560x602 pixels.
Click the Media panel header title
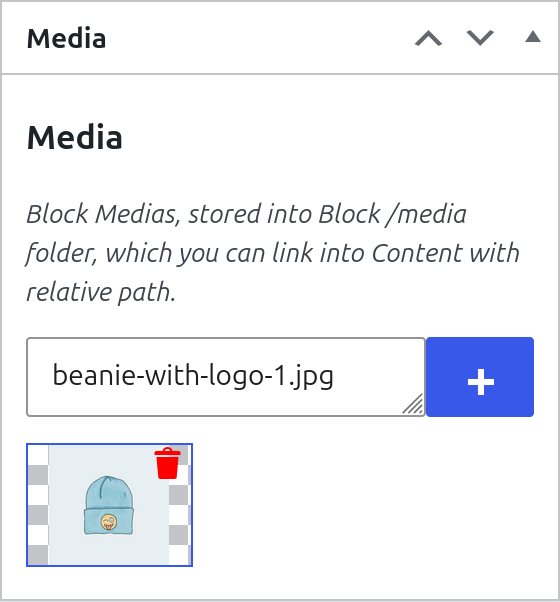[66, 38]
